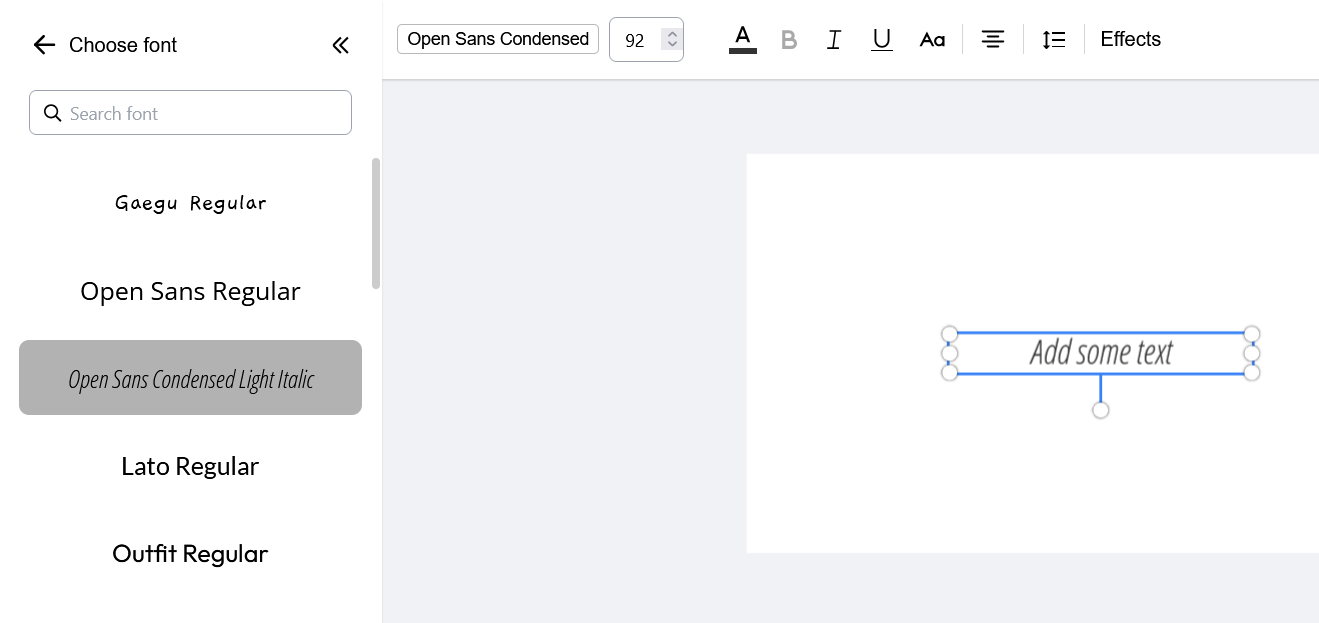Select Lato Regular font
Image resolution: width=1319 pixels, height=623 pixels.
pos(190,466)
